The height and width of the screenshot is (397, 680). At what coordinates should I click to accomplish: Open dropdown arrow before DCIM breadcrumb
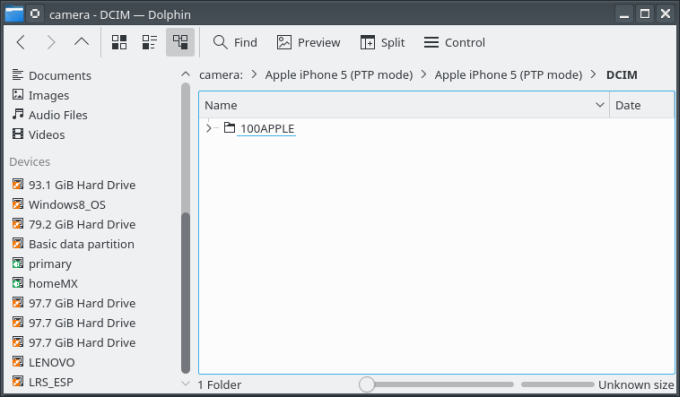(x=593, y=75)
